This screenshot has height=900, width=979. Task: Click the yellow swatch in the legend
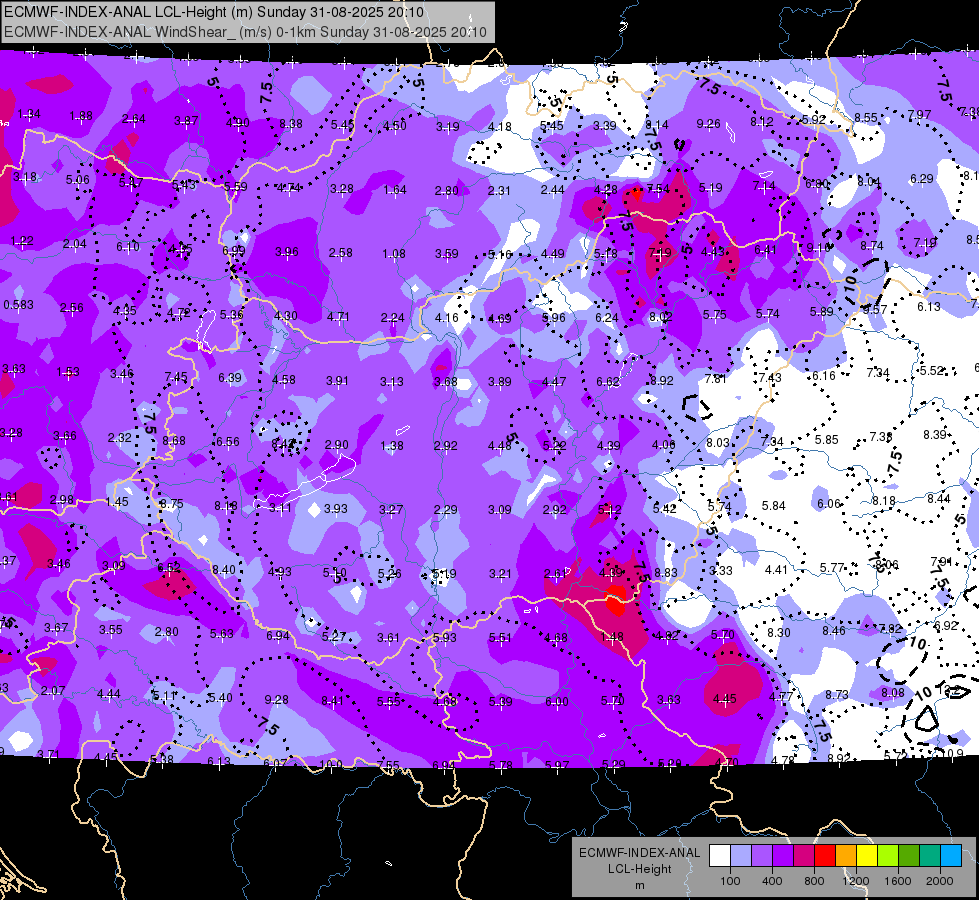867,856
